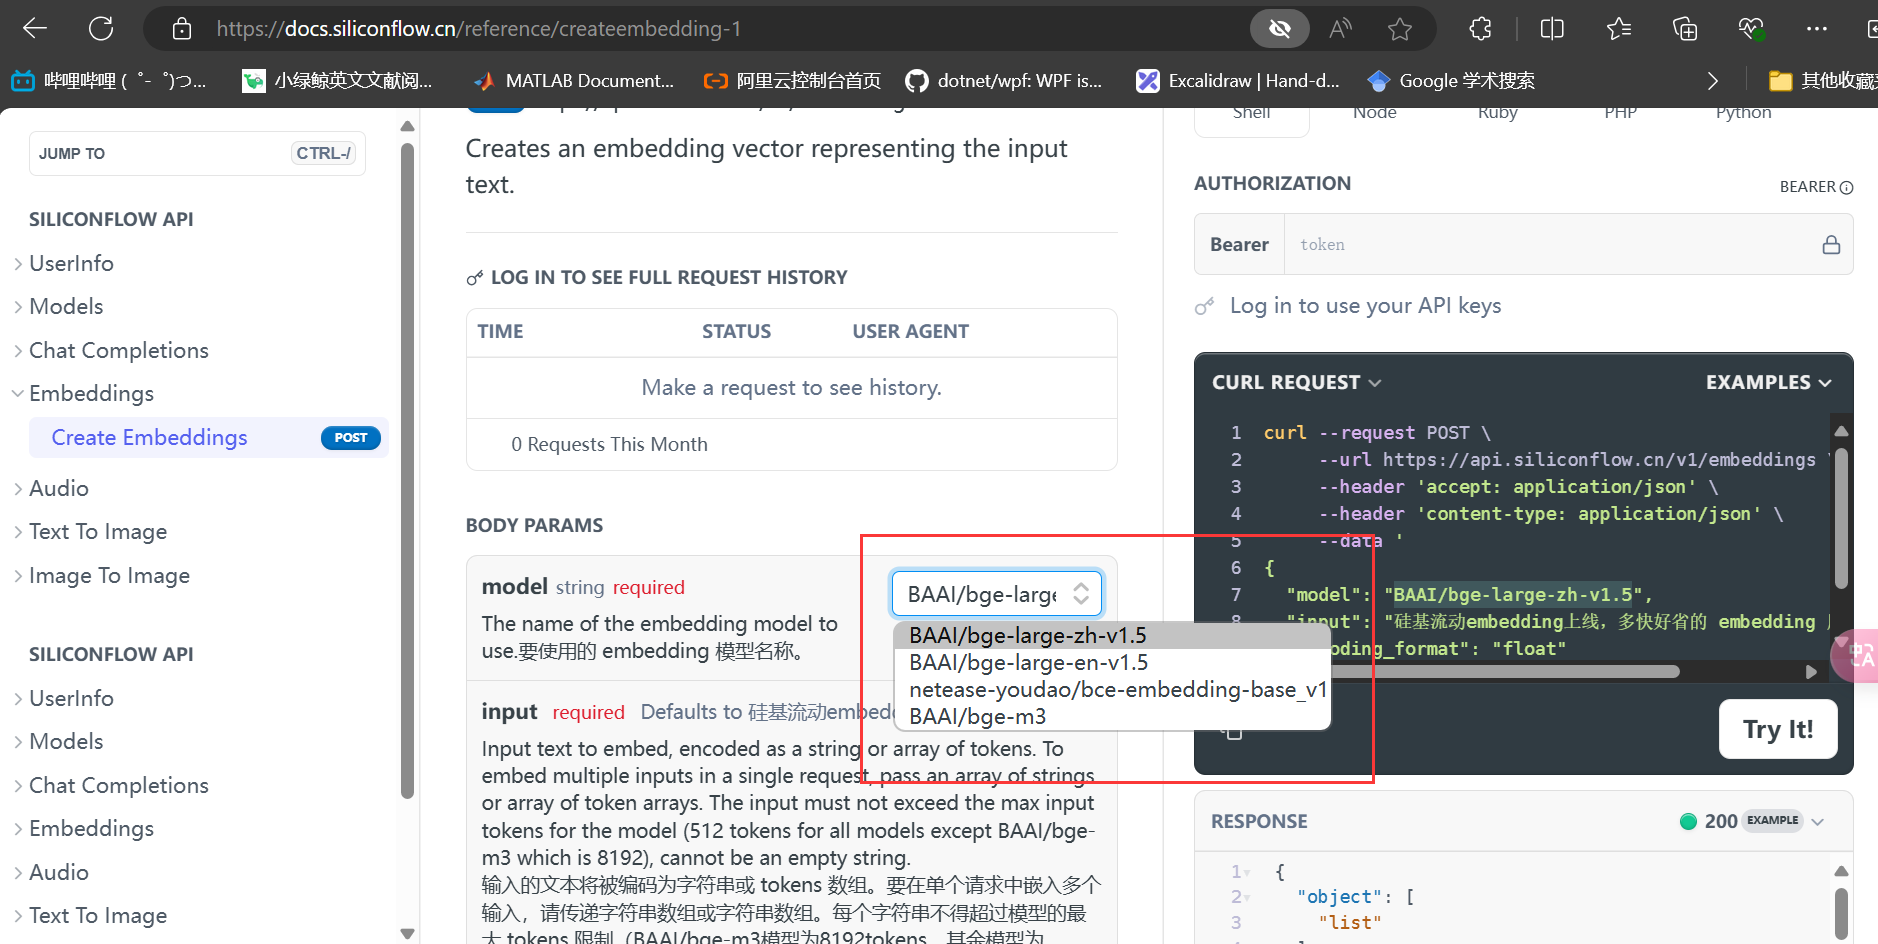This screenshot has height=944, width=1878.
Task: Click the tracking prevention eye icon
Action: [1280, 29]
